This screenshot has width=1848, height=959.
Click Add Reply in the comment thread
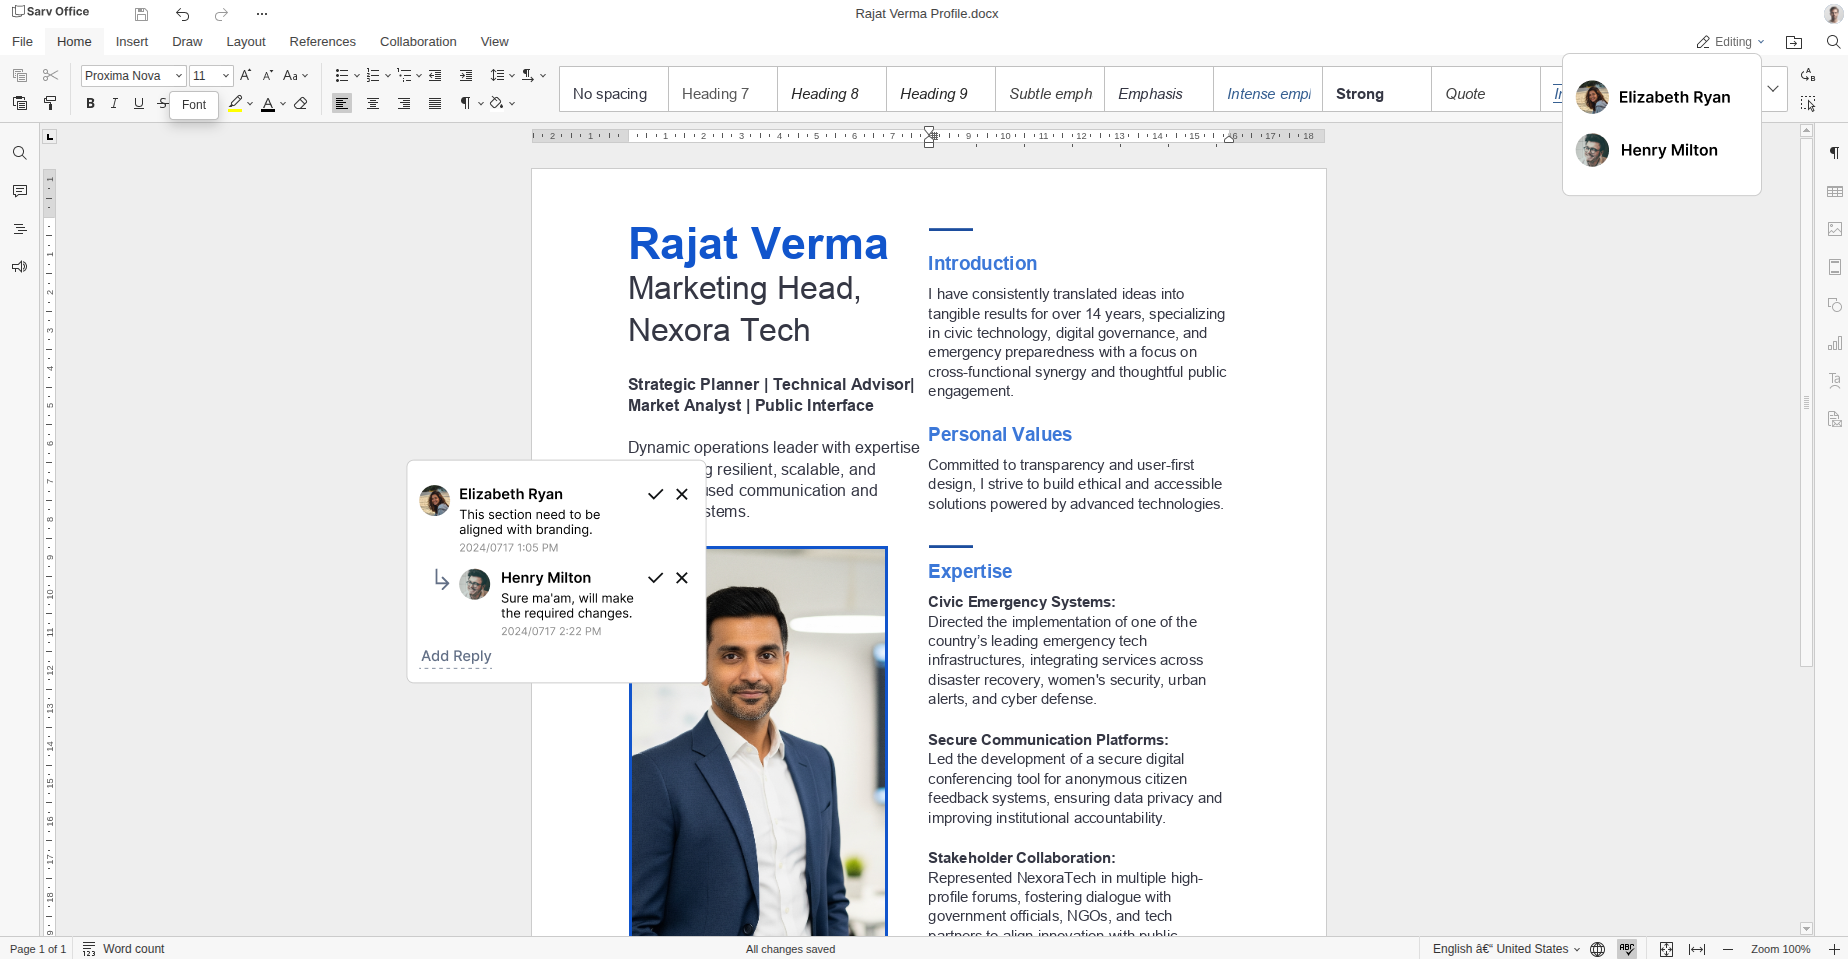pos(455,657)
